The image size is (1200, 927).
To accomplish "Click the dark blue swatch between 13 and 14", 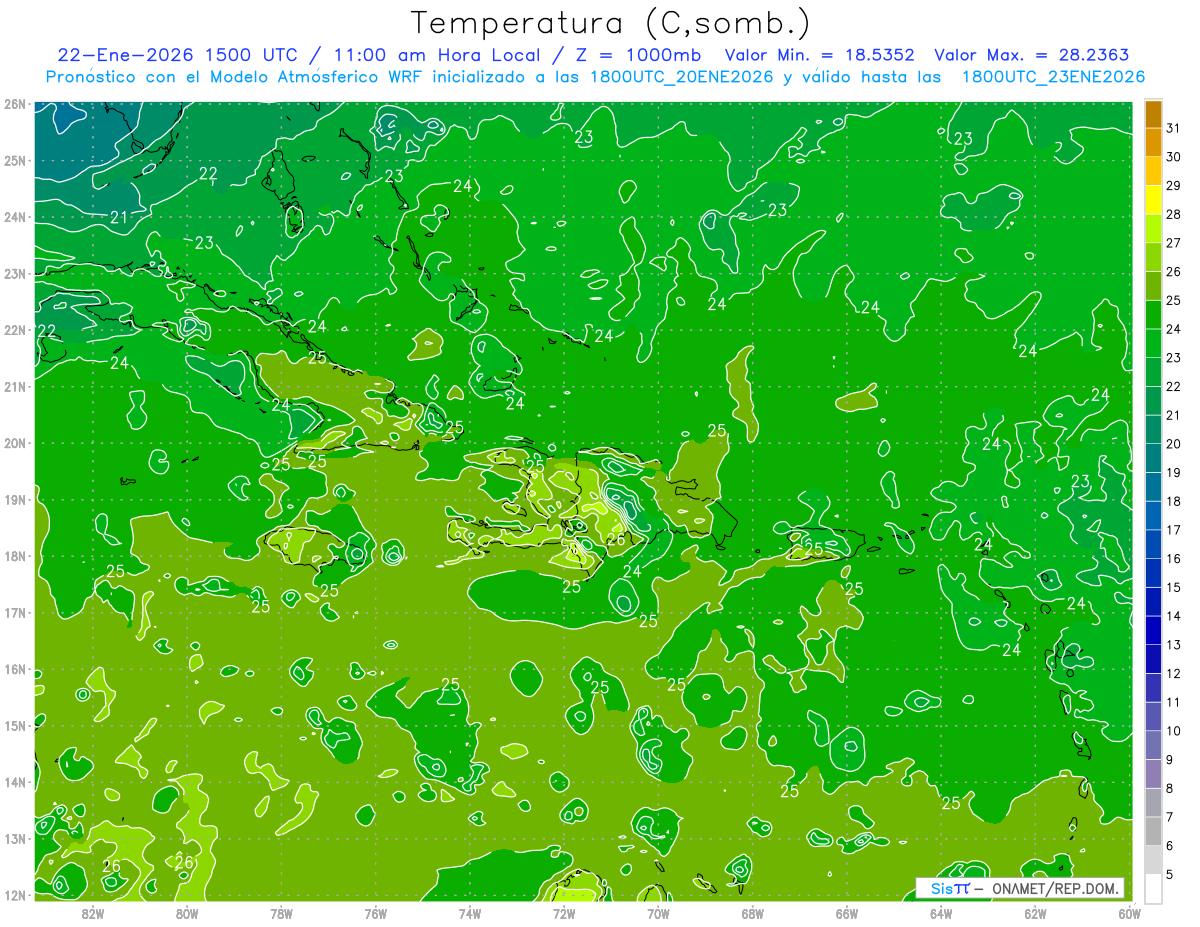I will (1153, 630).
